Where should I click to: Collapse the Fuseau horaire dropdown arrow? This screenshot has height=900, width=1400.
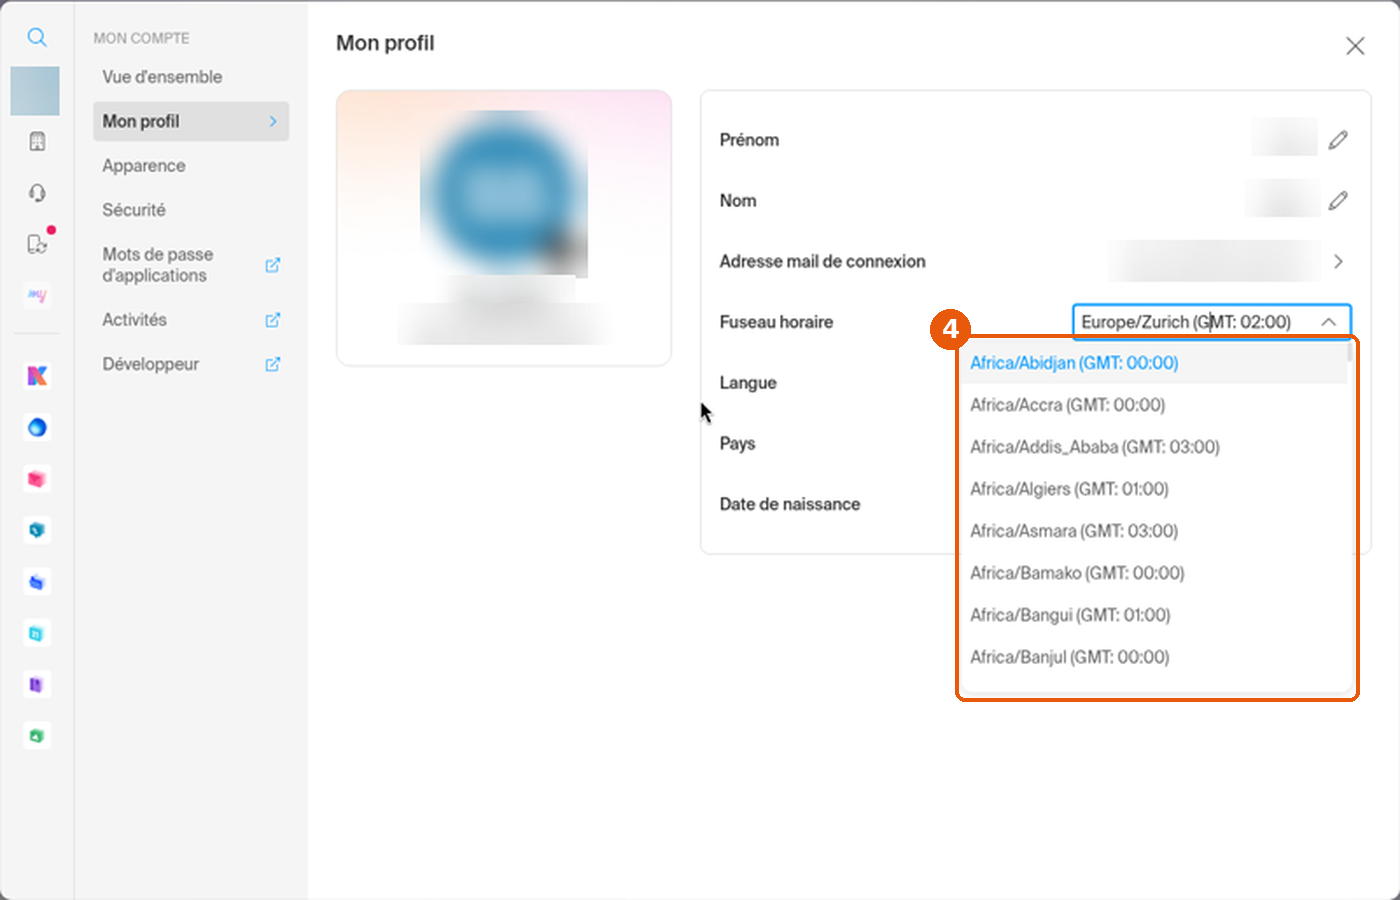pyautogui.click(x=1328, y=322)
